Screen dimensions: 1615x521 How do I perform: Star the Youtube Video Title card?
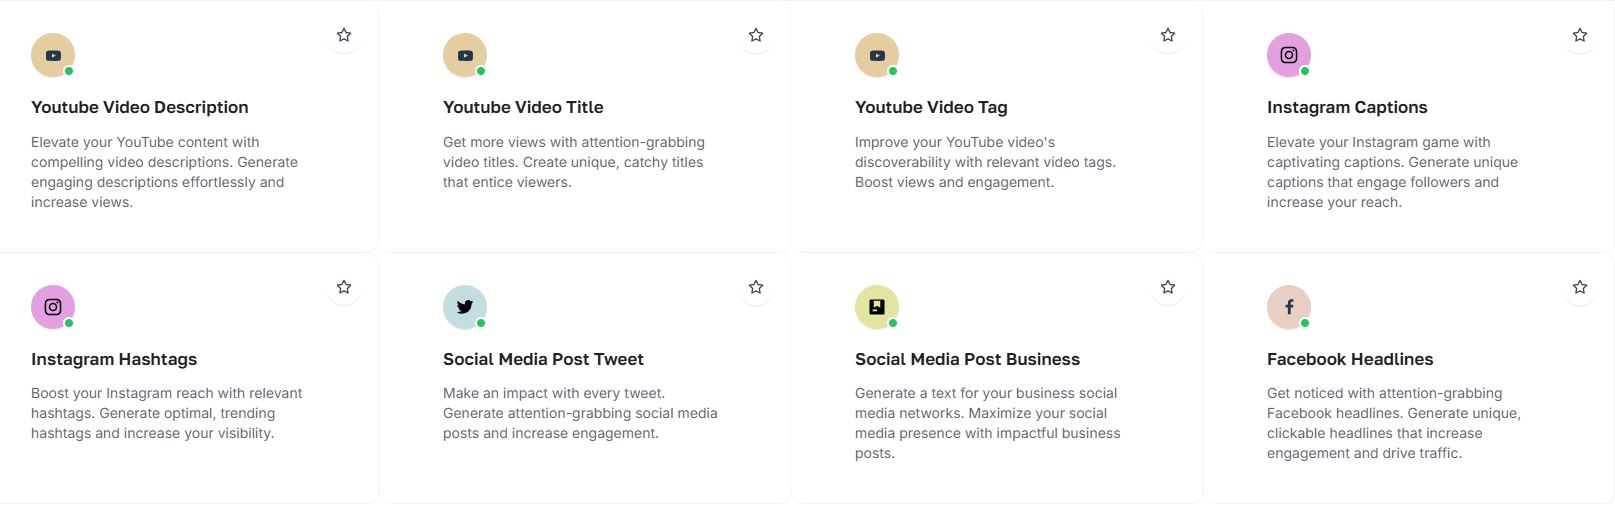pos(756,35)
